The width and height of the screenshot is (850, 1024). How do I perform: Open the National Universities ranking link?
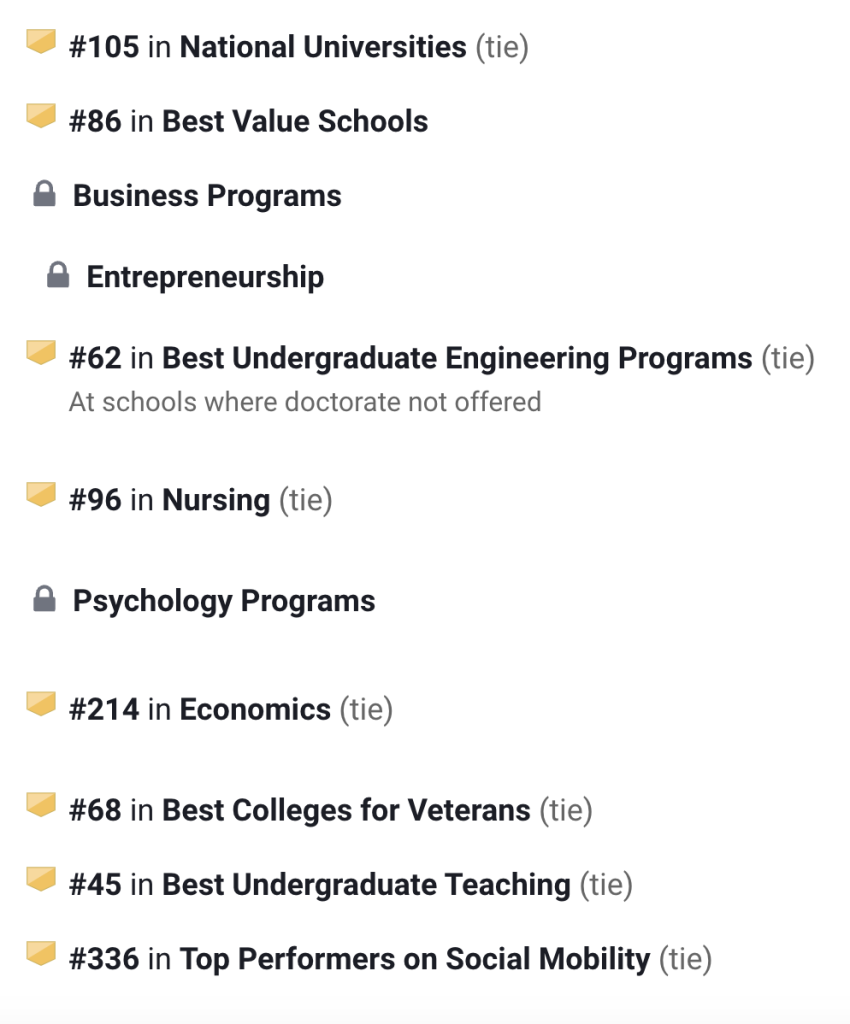point(322,47)
